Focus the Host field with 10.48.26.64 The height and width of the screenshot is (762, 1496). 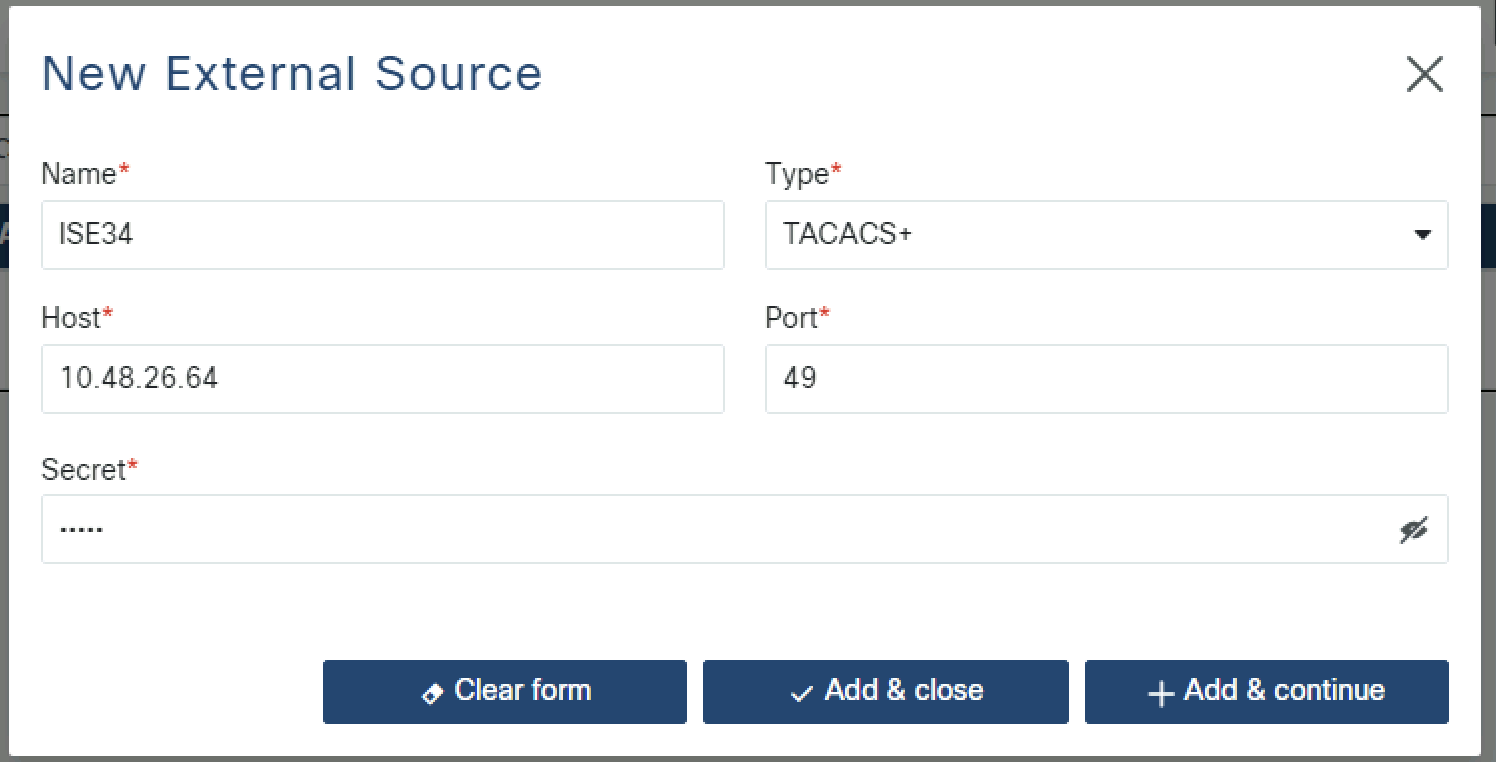[382, 379]
